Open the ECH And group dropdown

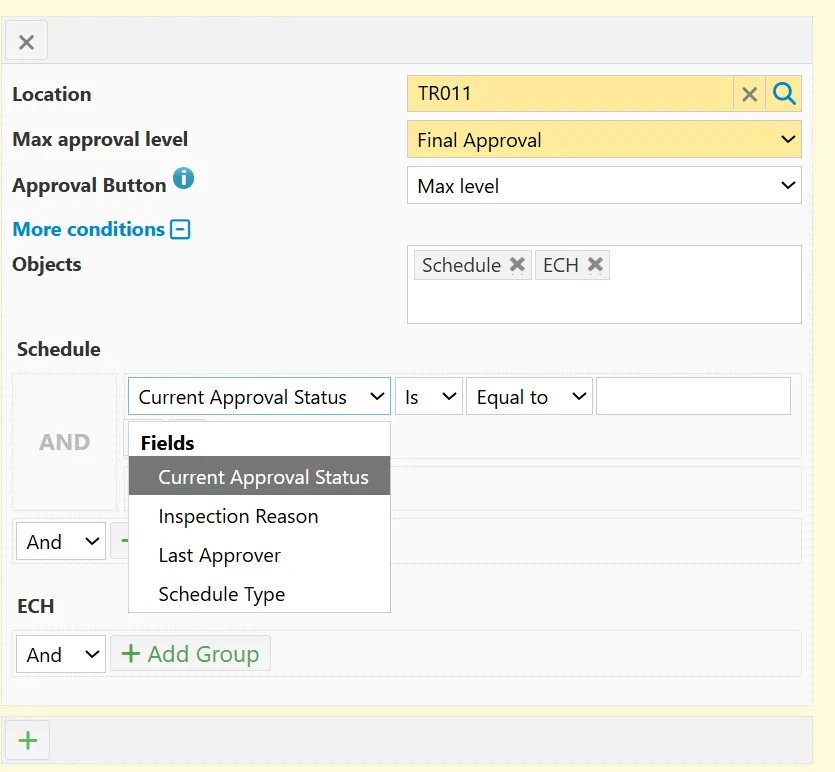coord(61,654)
